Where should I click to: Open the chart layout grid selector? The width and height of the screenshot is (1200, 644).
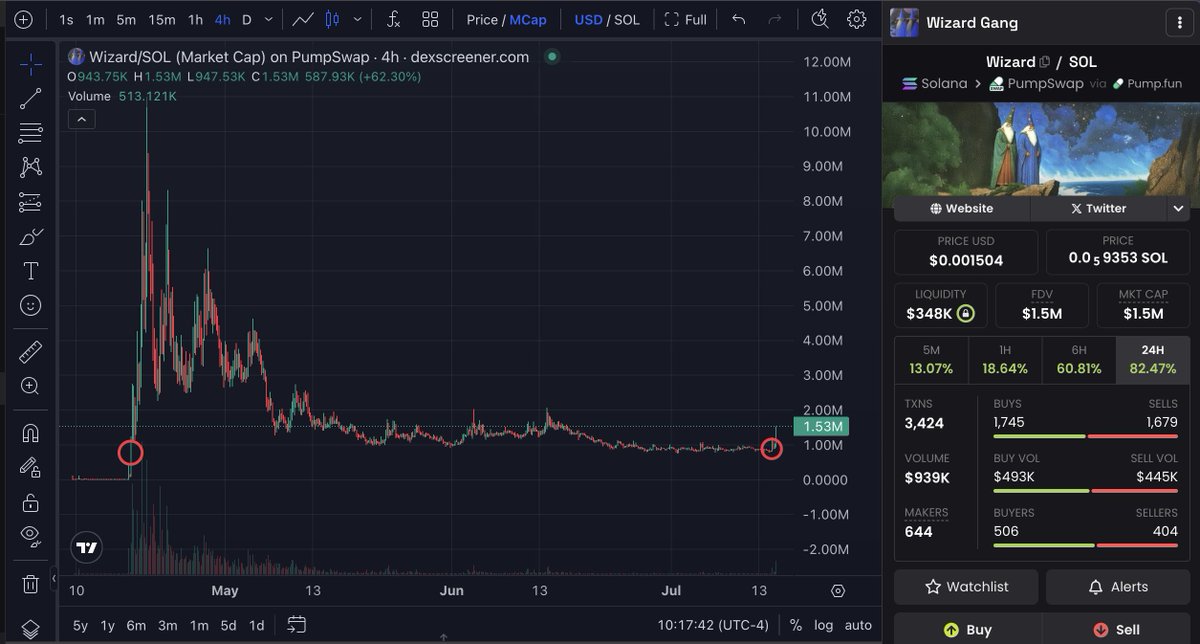coord(430,20)
